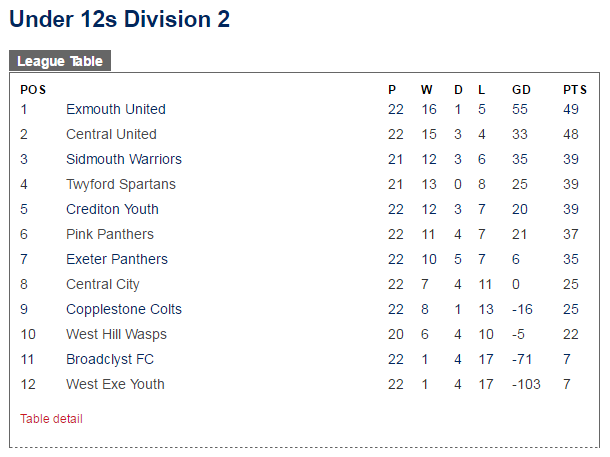Select Pink Panthers team entry
The image size is (610, 457).
tap(110, 234)
